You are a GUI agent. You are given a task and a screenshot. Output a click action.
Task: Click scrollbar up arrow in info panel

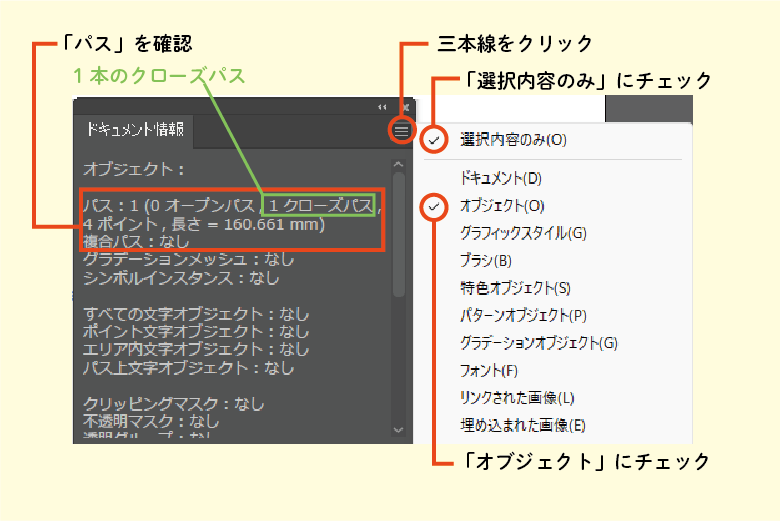(398, 164)
